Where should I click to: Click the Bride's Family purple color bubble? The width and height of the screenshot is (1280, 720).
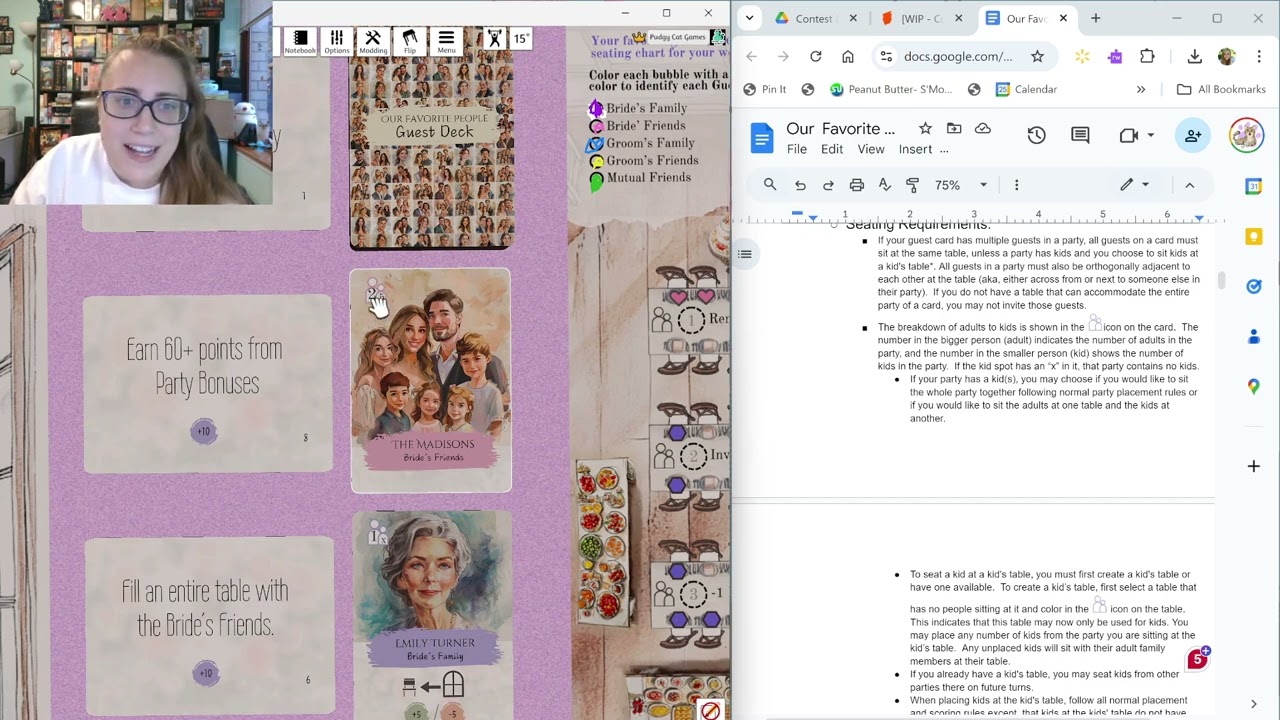(x=596, y=108)
